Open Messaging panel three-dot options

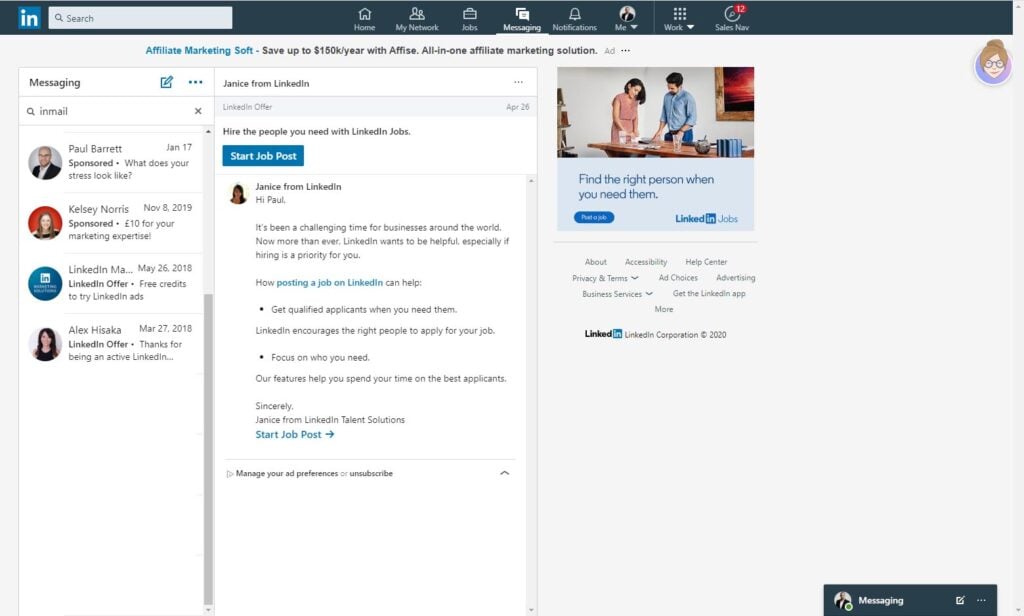click(195, 82)
